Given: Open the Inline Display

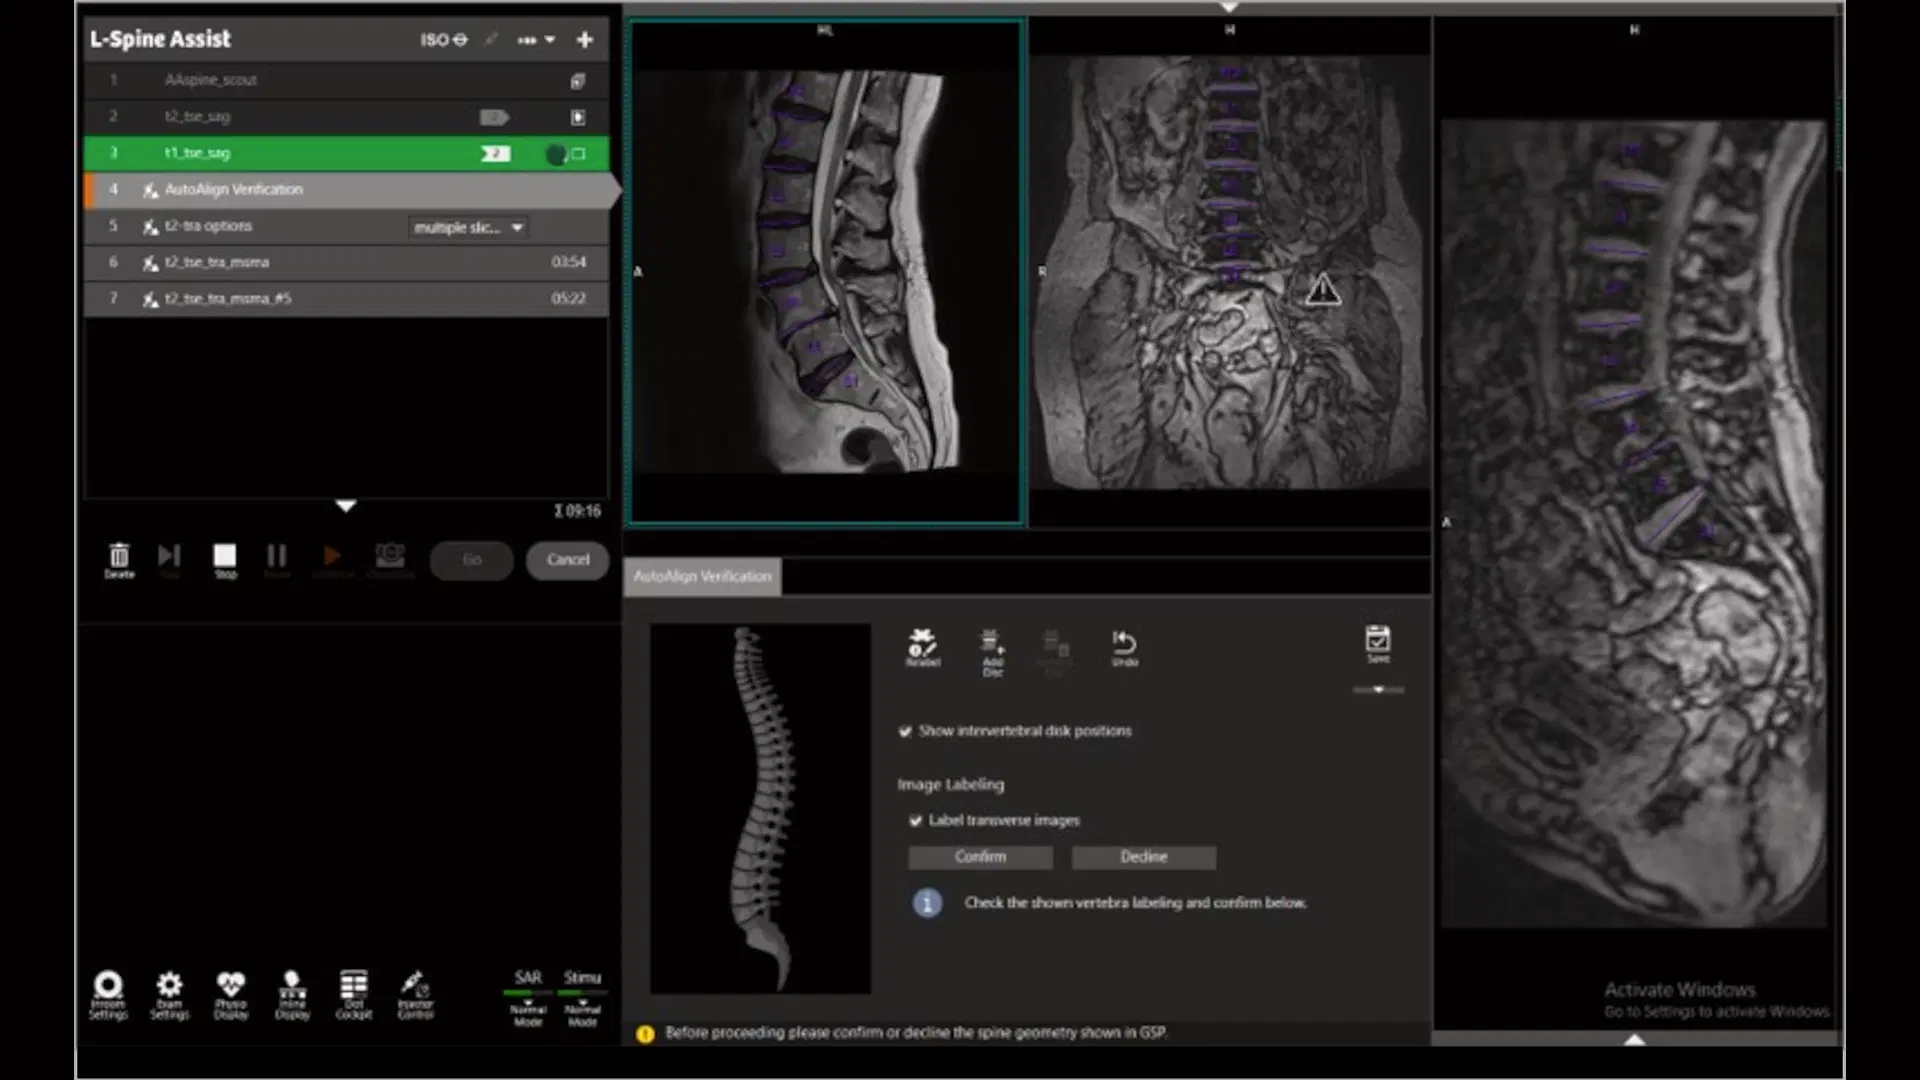Looking at the screenshot, I should [x=291, y=990].
